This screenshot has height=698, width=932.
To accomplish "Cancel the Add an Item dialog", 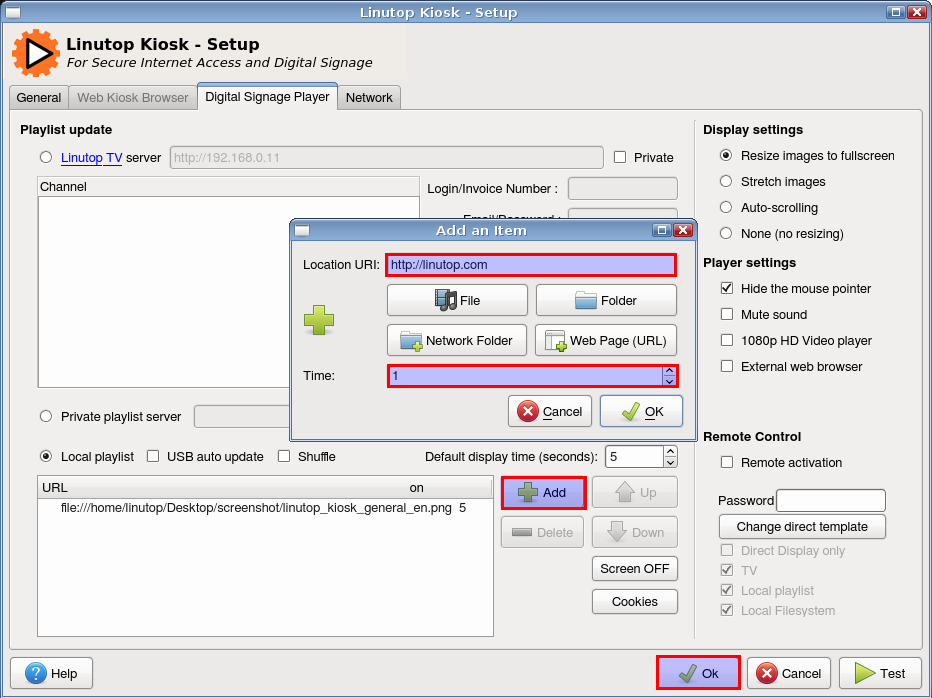I will pos(550,411).
